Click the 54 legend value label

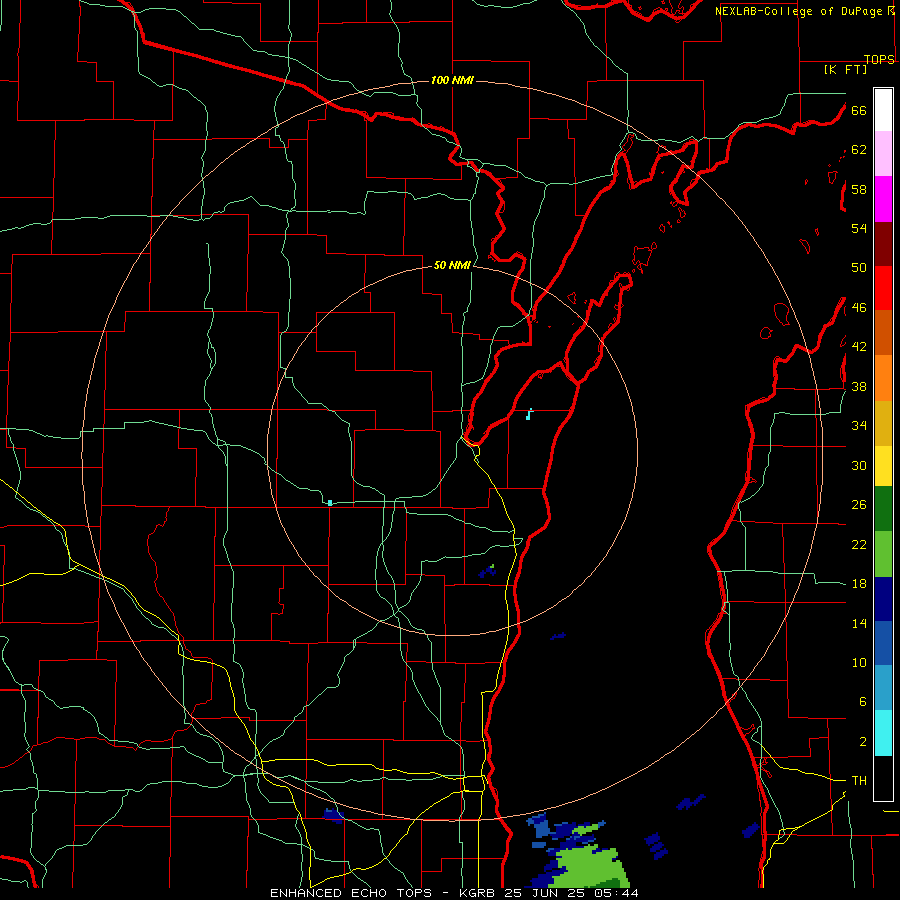[x=859, y=228]
